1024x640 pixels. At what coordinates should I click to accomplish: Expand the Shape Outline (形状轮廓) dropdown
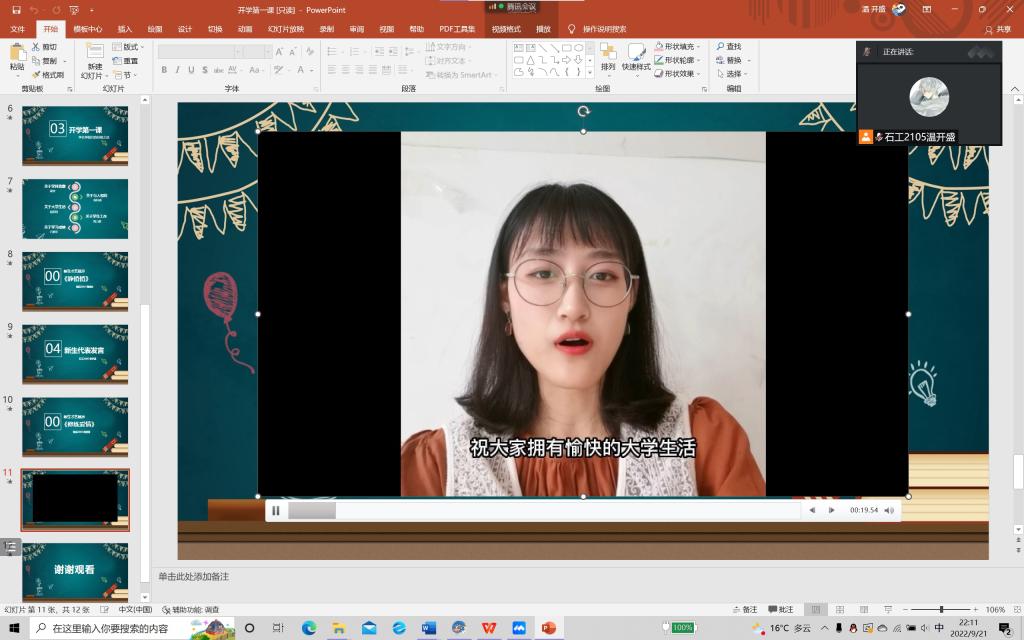(x=679, y=60)
